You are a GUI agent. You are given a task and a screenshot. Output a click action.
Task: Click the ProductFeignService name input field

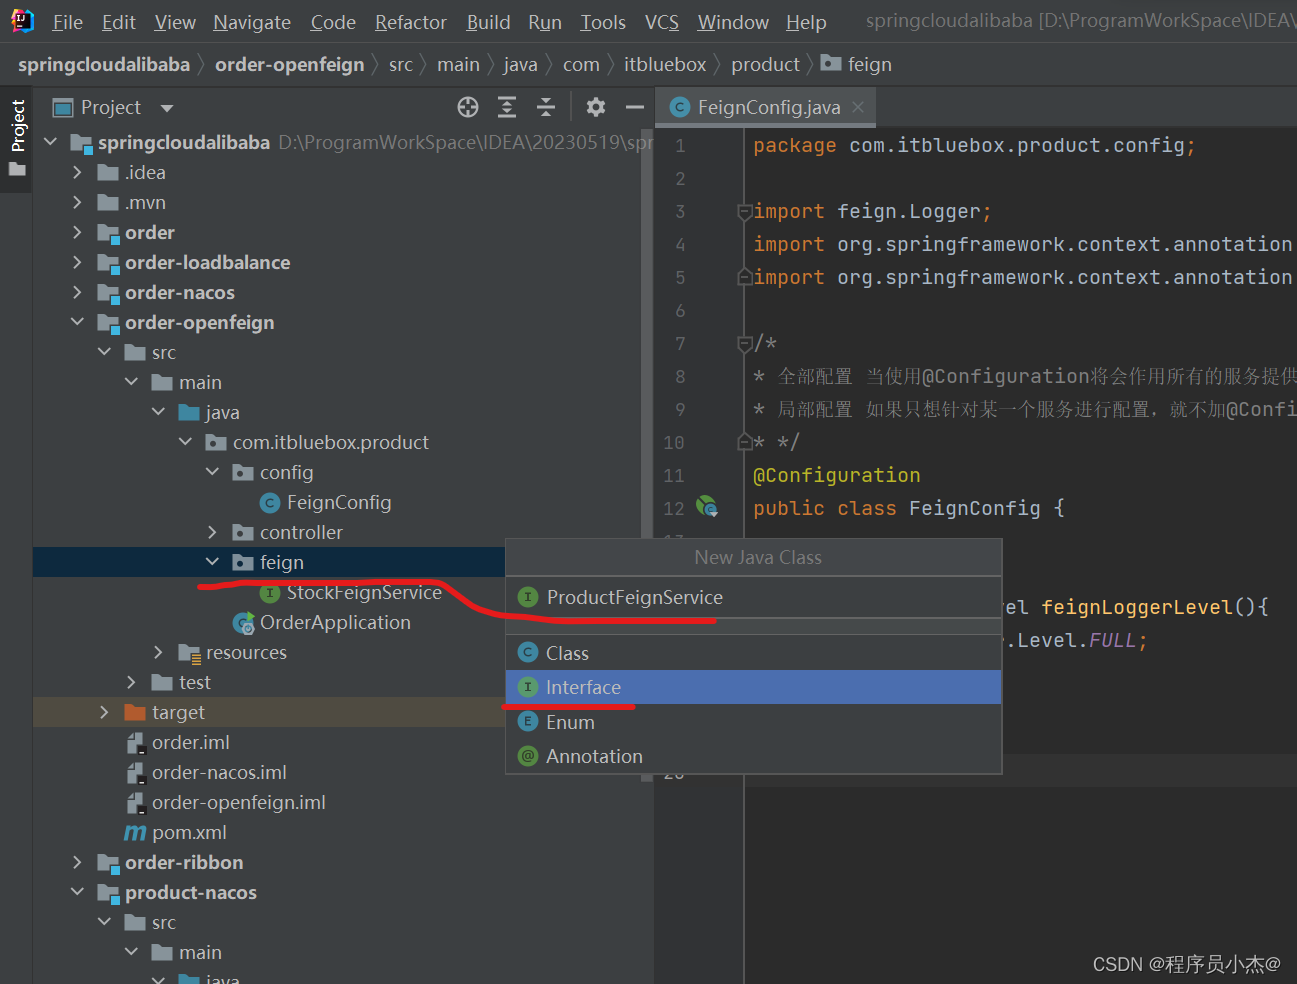754,597
